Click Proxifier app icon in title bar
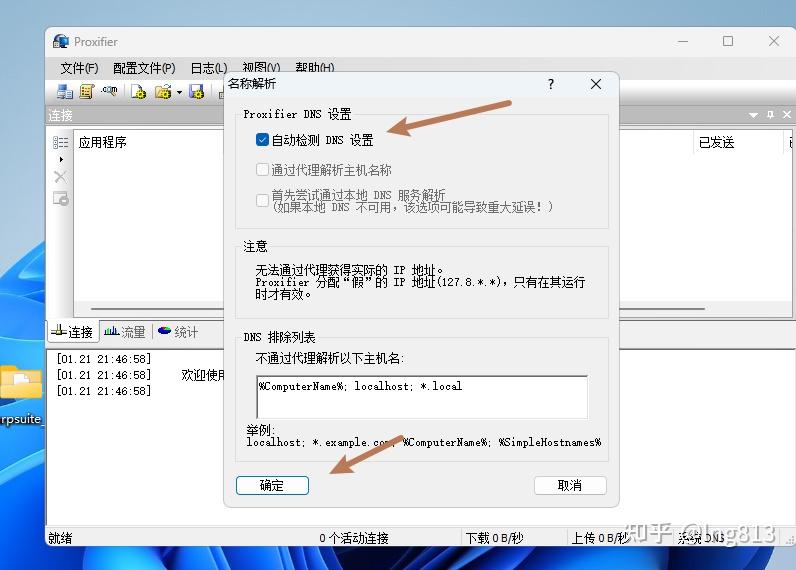 61,42
